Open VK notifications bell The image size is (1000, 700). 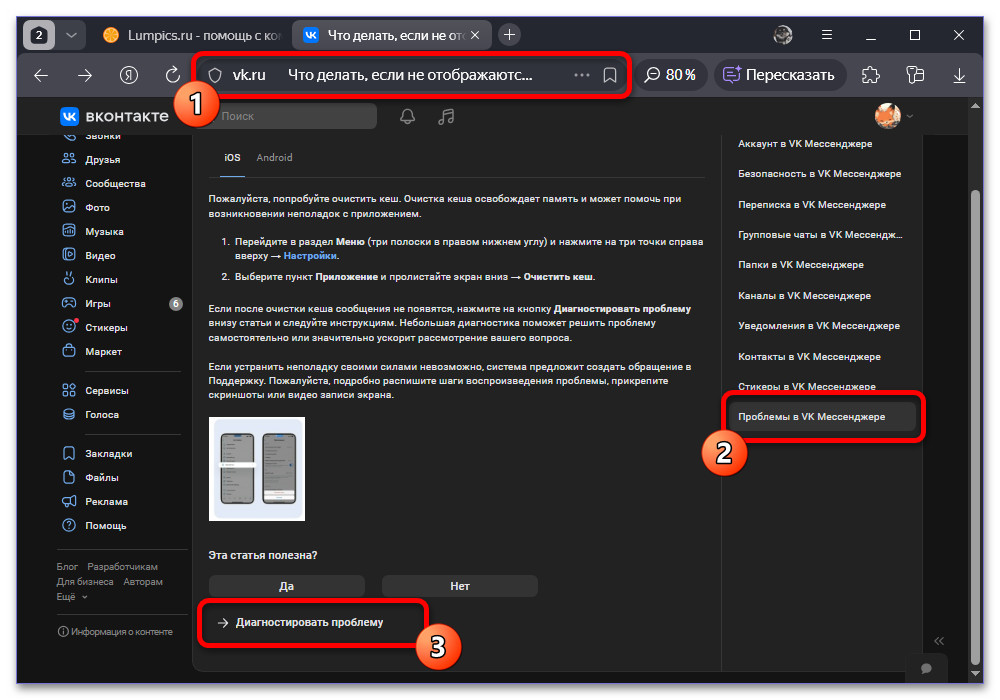click(x=408, y=116)
